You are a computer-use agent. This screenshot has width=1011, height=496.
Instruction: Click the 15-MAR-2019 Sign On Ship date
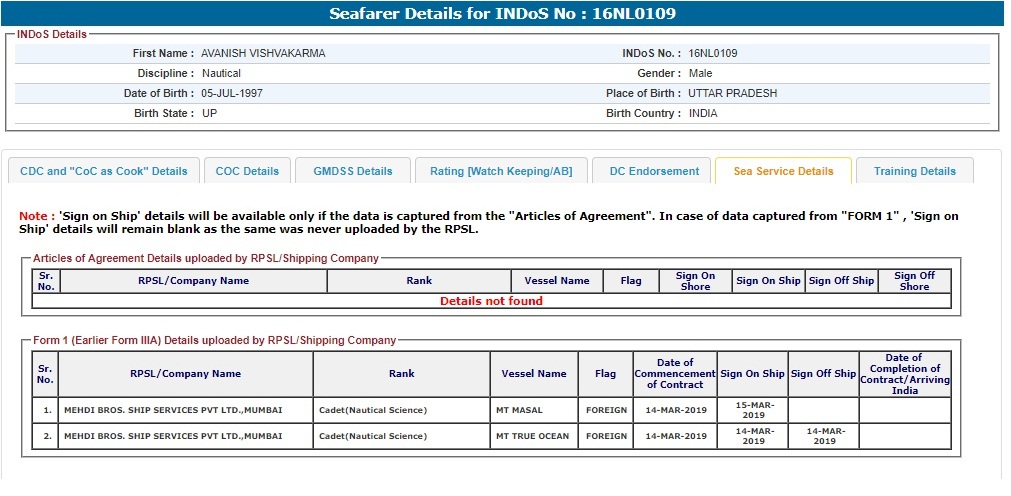(753, 410)
